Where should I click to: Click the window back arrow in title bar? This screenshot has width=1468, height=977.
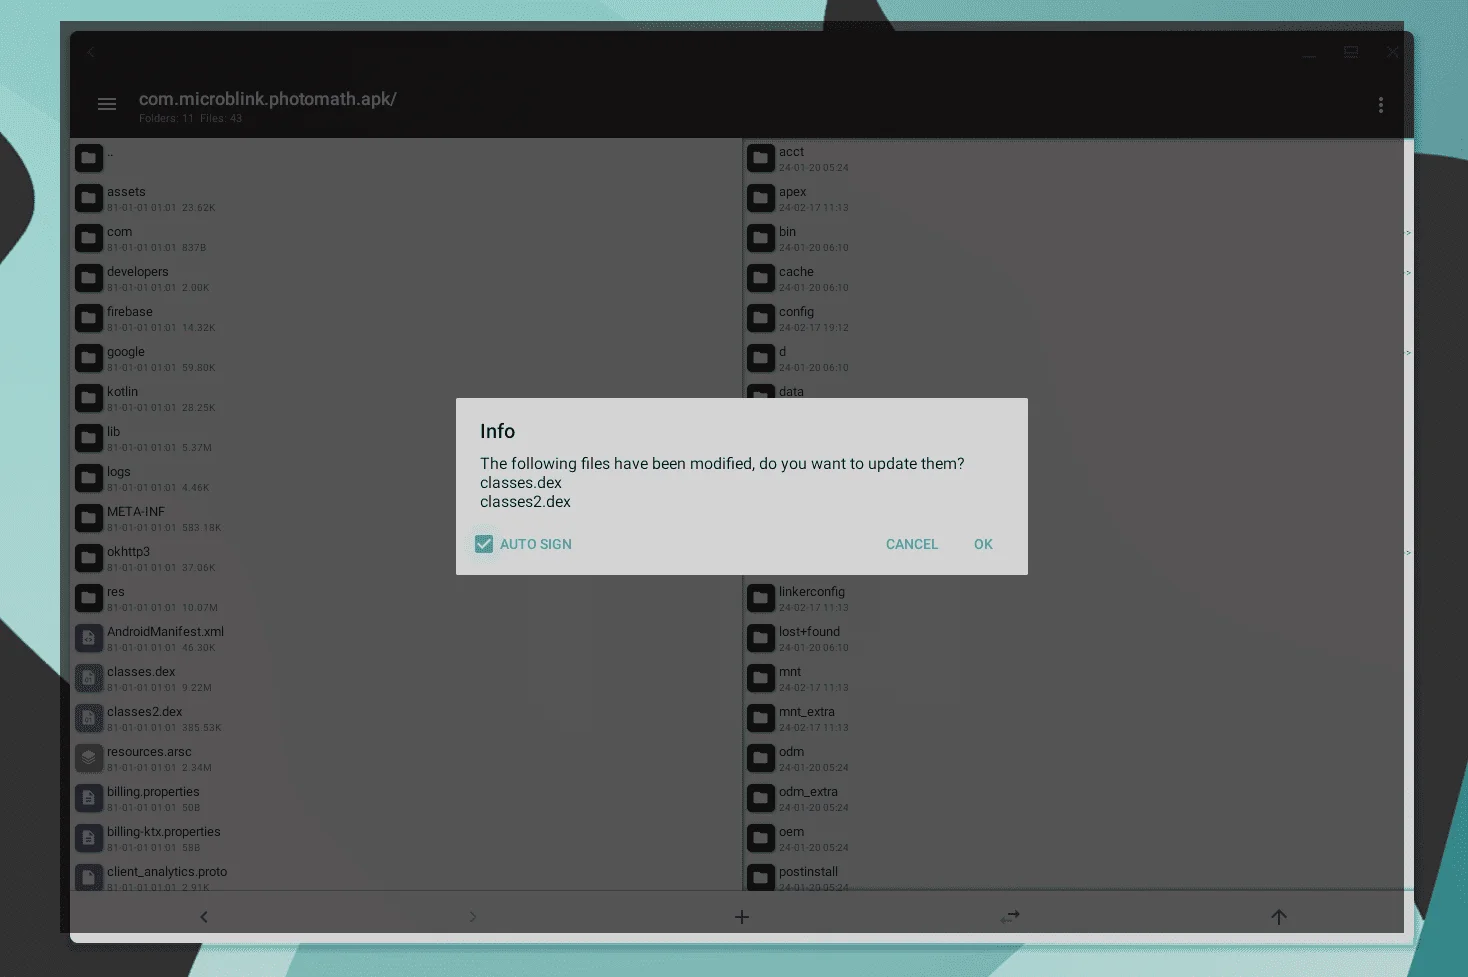(91, 52)
